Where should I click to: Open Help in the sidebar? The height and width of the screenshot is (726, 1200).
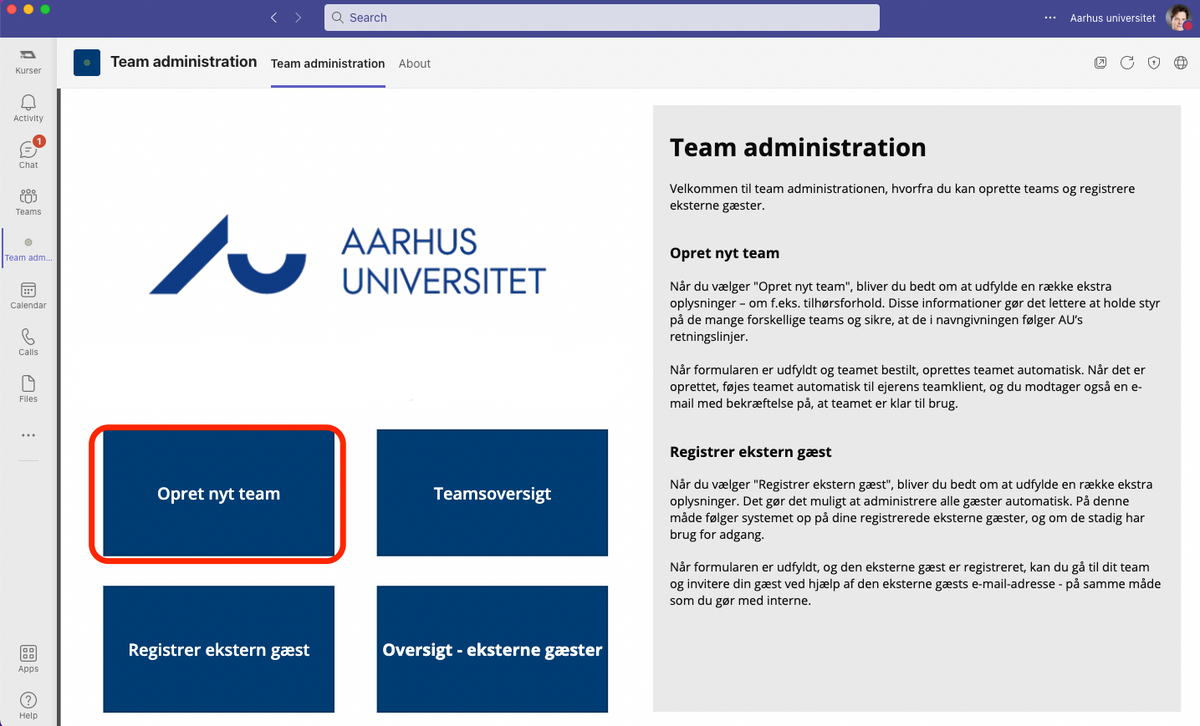[28, 706]
